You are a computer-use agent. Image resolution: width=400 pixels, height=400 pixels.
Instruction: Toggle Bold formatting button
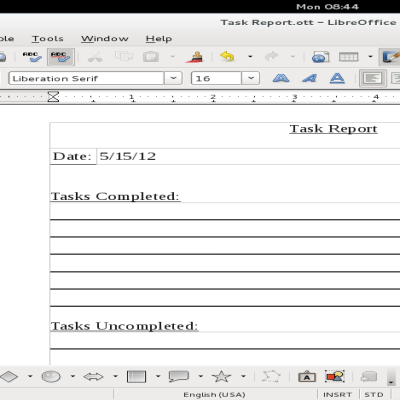click(281, 79)
